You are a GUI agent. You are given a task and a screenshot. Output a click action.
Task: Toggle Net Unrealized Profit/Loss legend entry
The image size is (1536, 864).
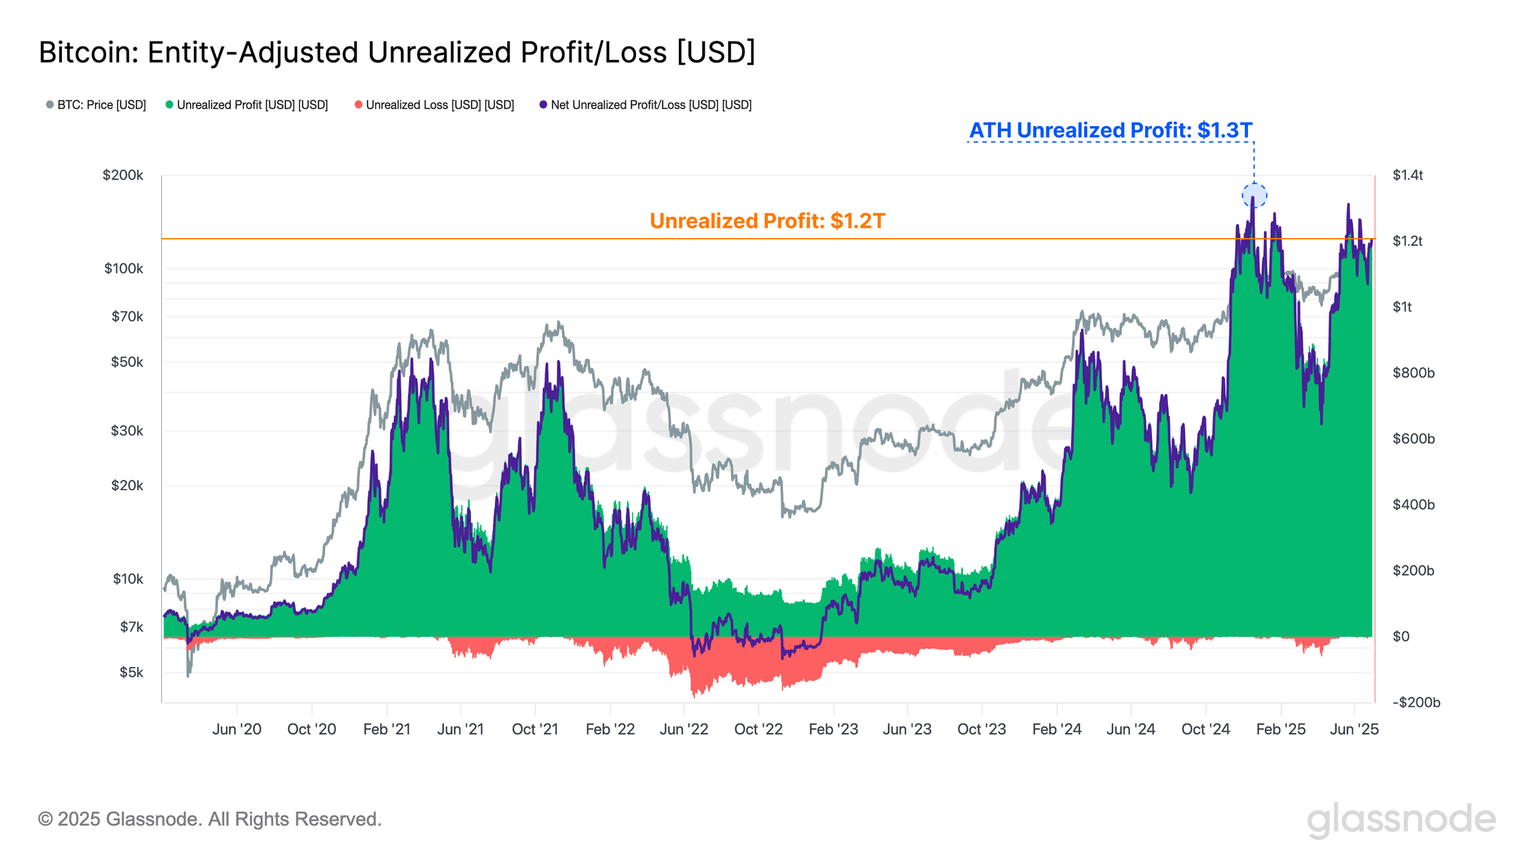[x=645, y=105]
